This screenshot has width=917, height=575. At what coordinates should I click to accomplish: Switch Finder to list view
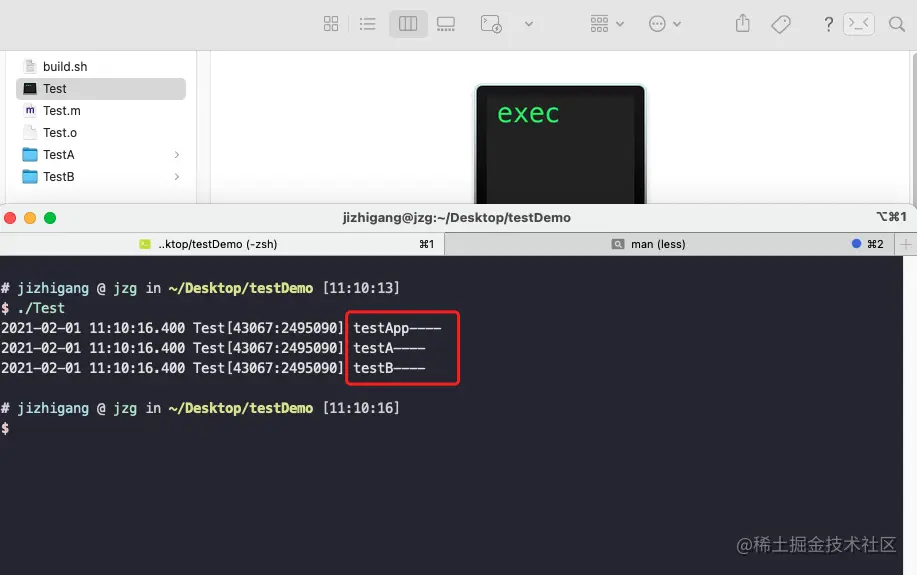[368, 24]
